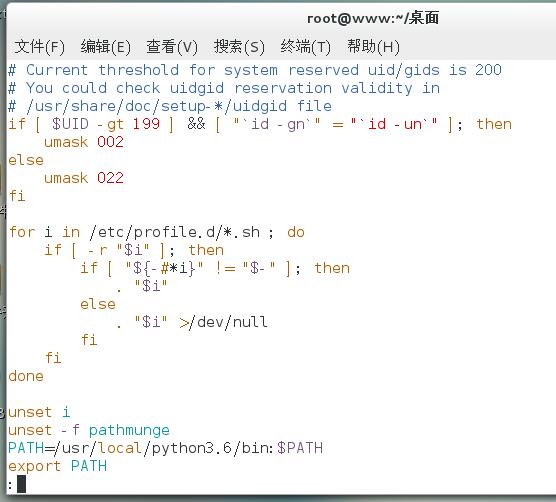Click the PATH=/usr/local/python3.6/bin:$PATH line

[165, 448]
